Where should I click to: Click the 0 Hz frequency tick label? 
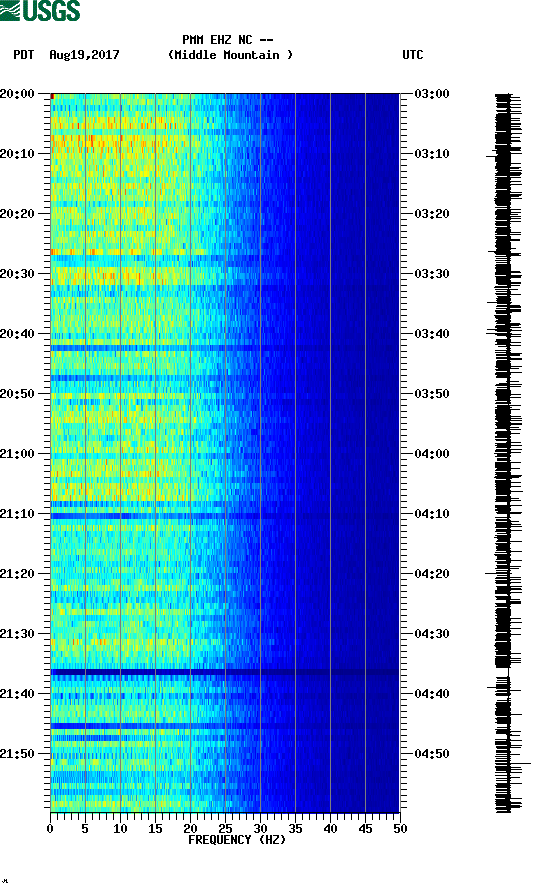[x=50, y=829]
